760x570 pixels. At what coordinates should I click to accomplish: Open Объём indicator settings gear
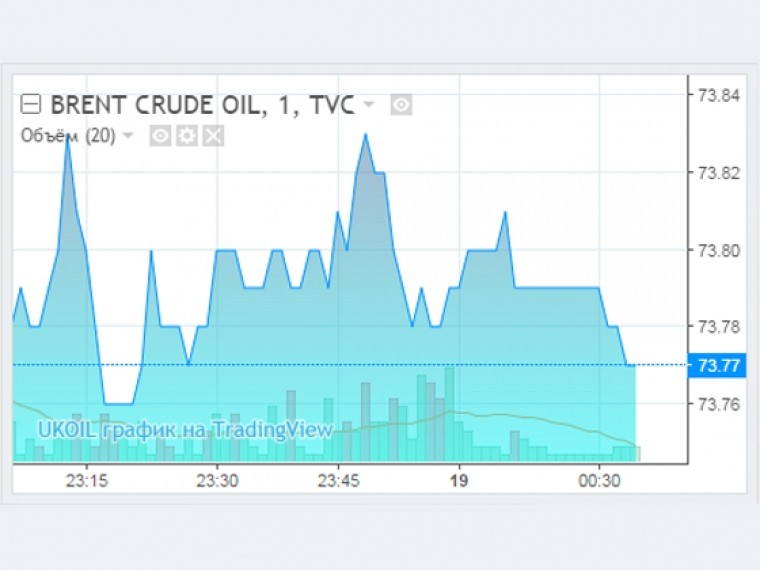click(x=187, y=136)
